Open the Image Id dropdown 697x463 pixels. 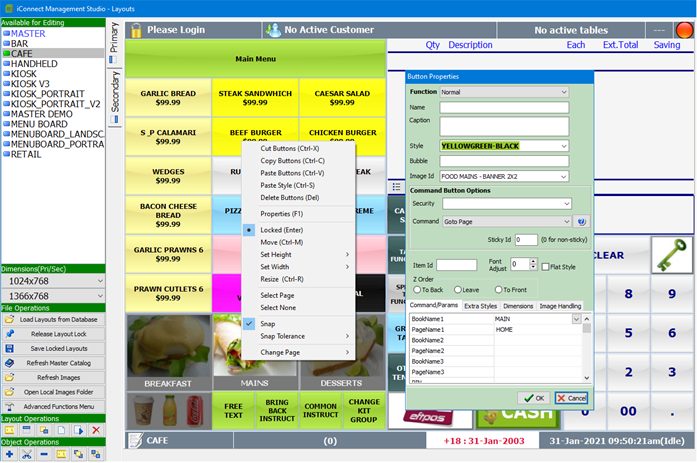pyautogui.click(x=504, y=176)
